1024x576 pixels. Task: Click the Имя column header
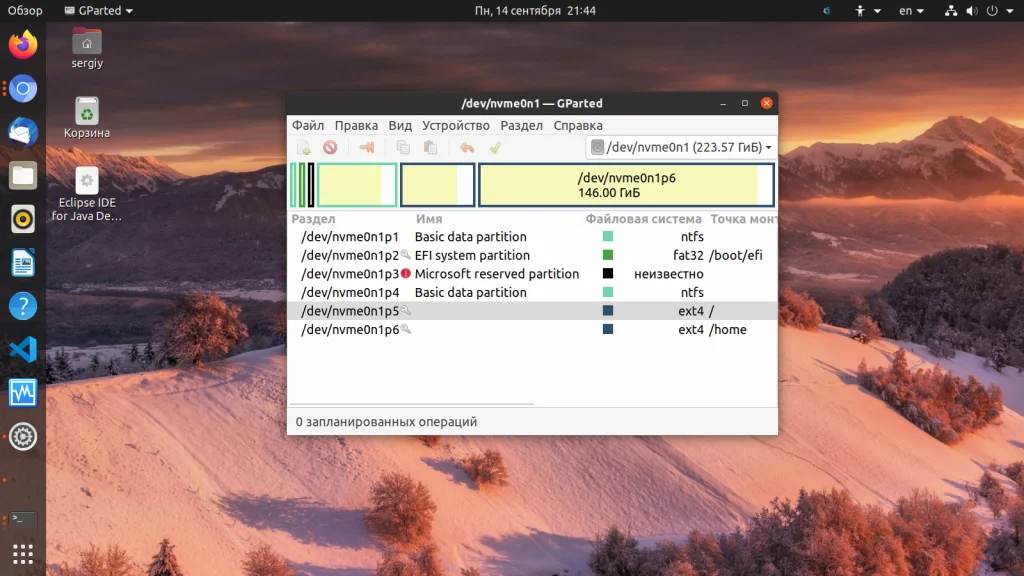coord(429,219)
